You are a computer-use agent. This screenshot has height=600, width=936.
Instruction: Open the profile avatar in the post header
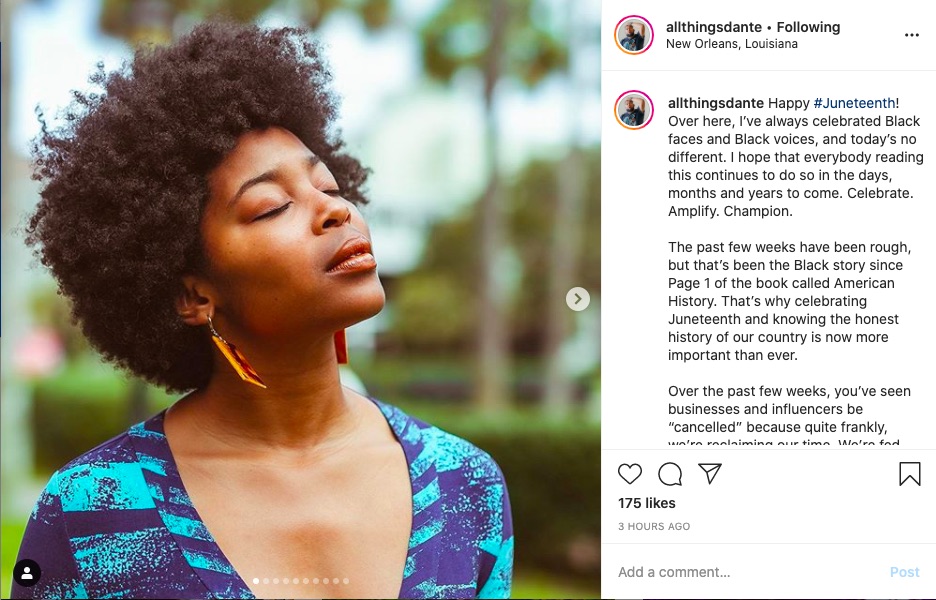tap(634, 35)
